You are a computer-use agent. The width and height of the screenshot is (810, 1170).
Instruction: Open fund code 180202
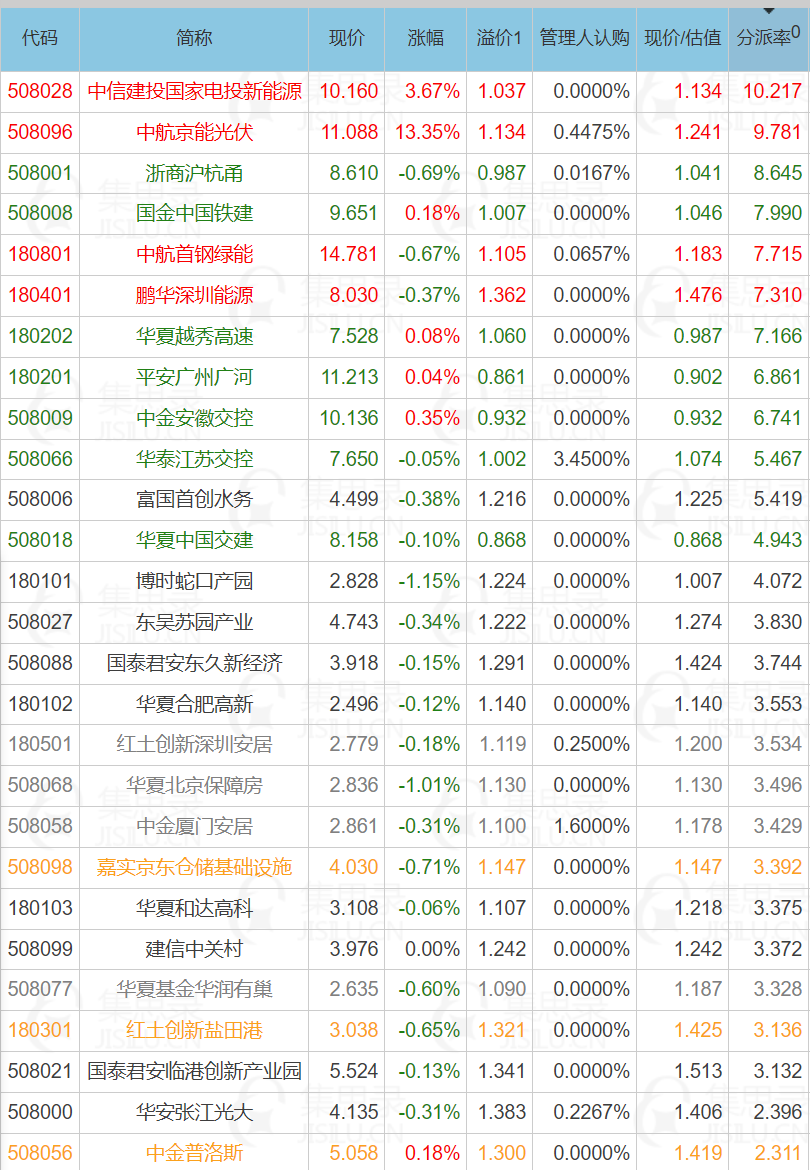pyautogui.click(x=40, y=337)
